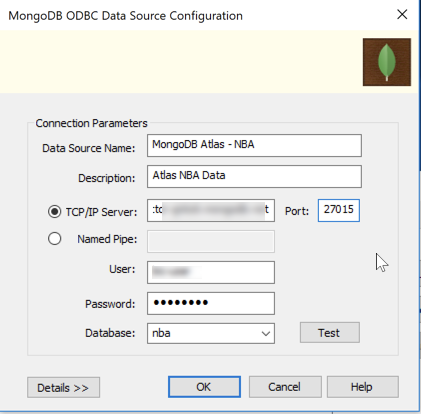Focus the TCP/IP Server address field

click(x=211, y=210)
